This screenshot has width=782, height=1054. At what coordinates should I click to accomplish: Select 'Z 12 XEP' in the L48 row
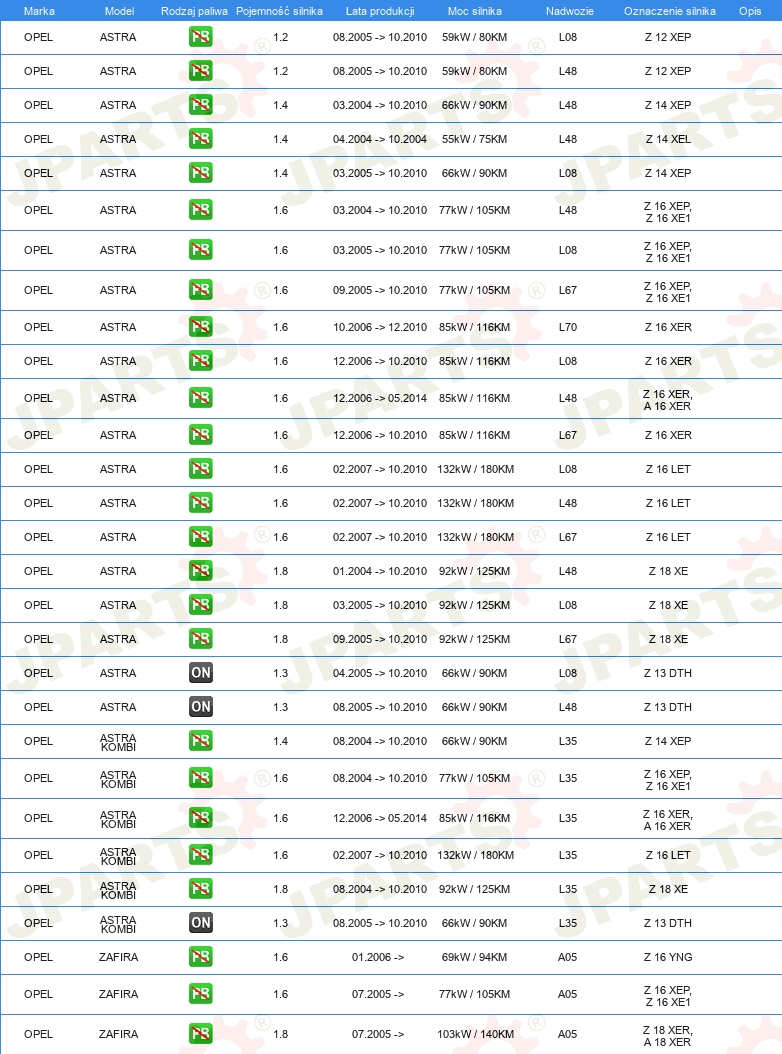[x=668, y=71]
